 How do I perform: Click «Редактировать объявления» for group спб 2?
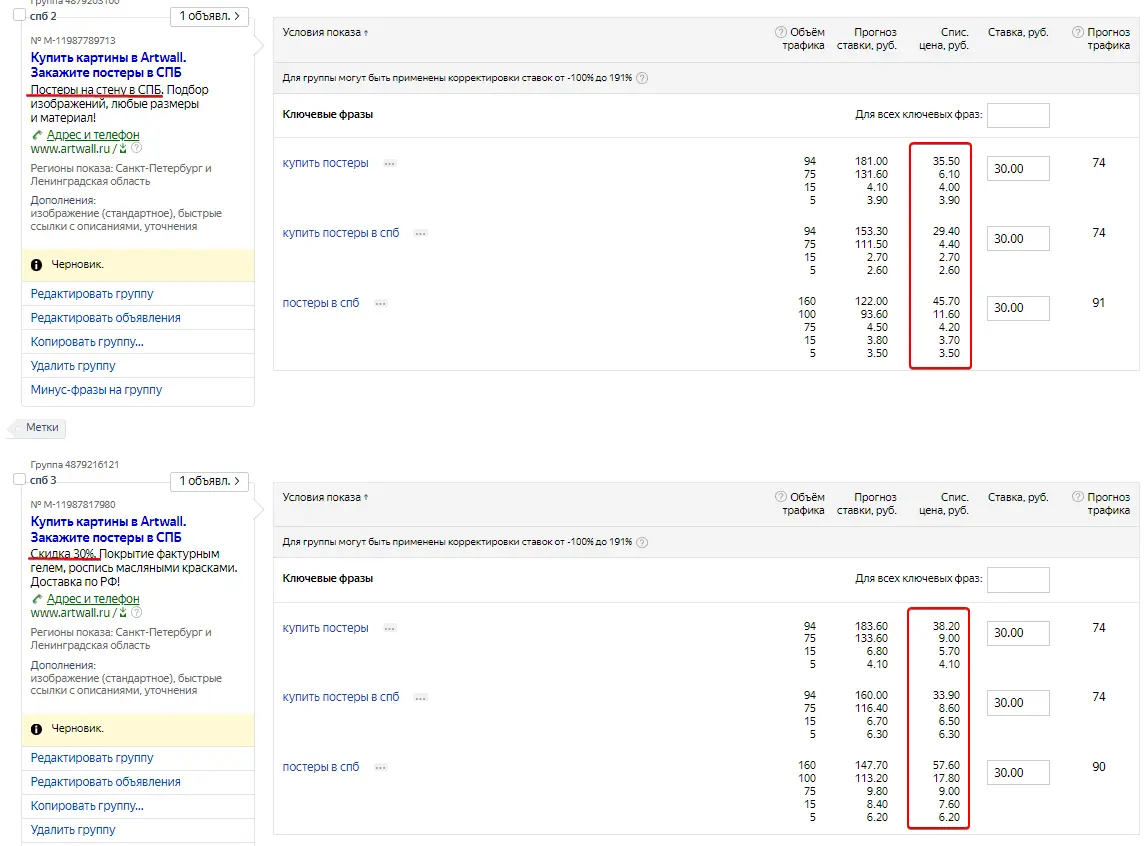click(x=105, y=318)
